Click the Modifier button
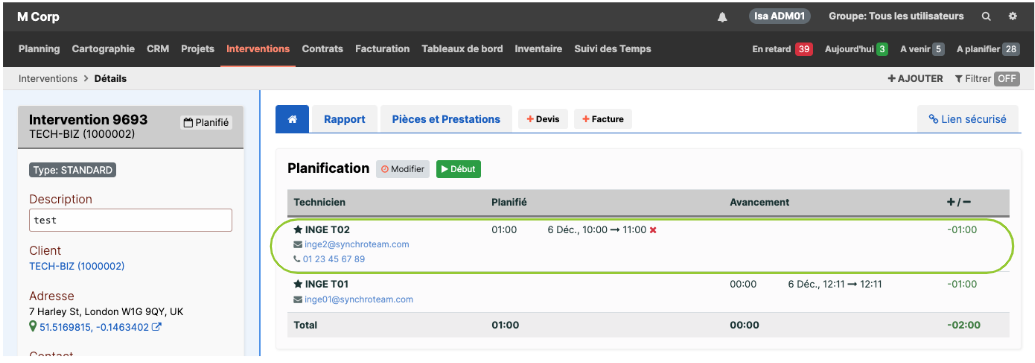Viewport: 1035px width, 363px height. [x=403, y=169]
